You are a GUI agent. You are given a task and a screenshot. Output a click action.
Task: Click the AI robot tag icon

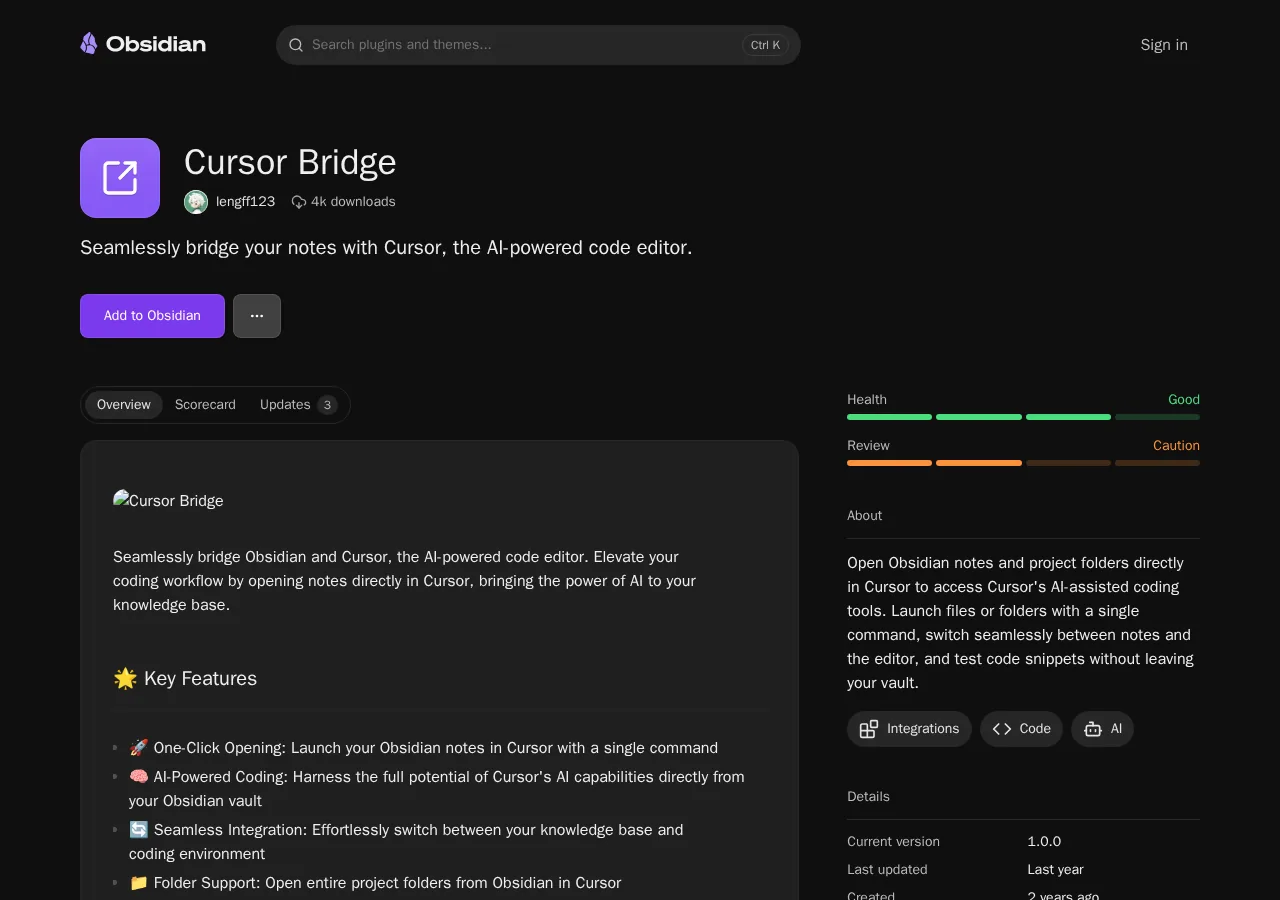[x=1093, y=729]
